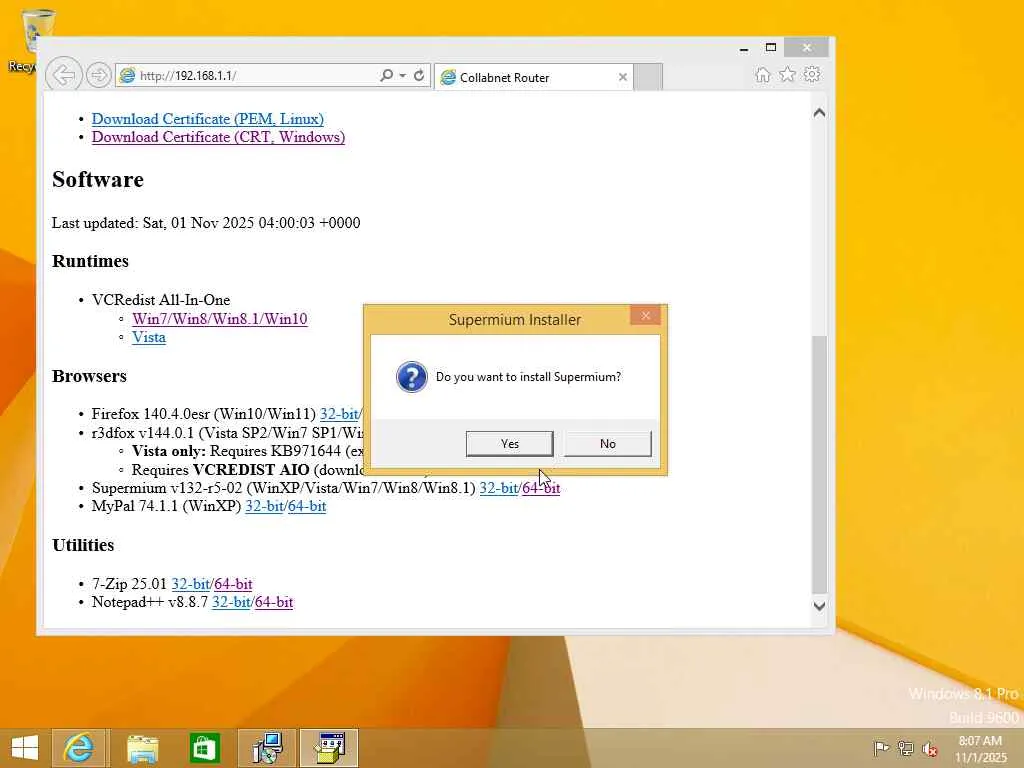The image size is (1024, 768).
Task: Open Action Center flag icon
Action: click(x=881, y=748)
